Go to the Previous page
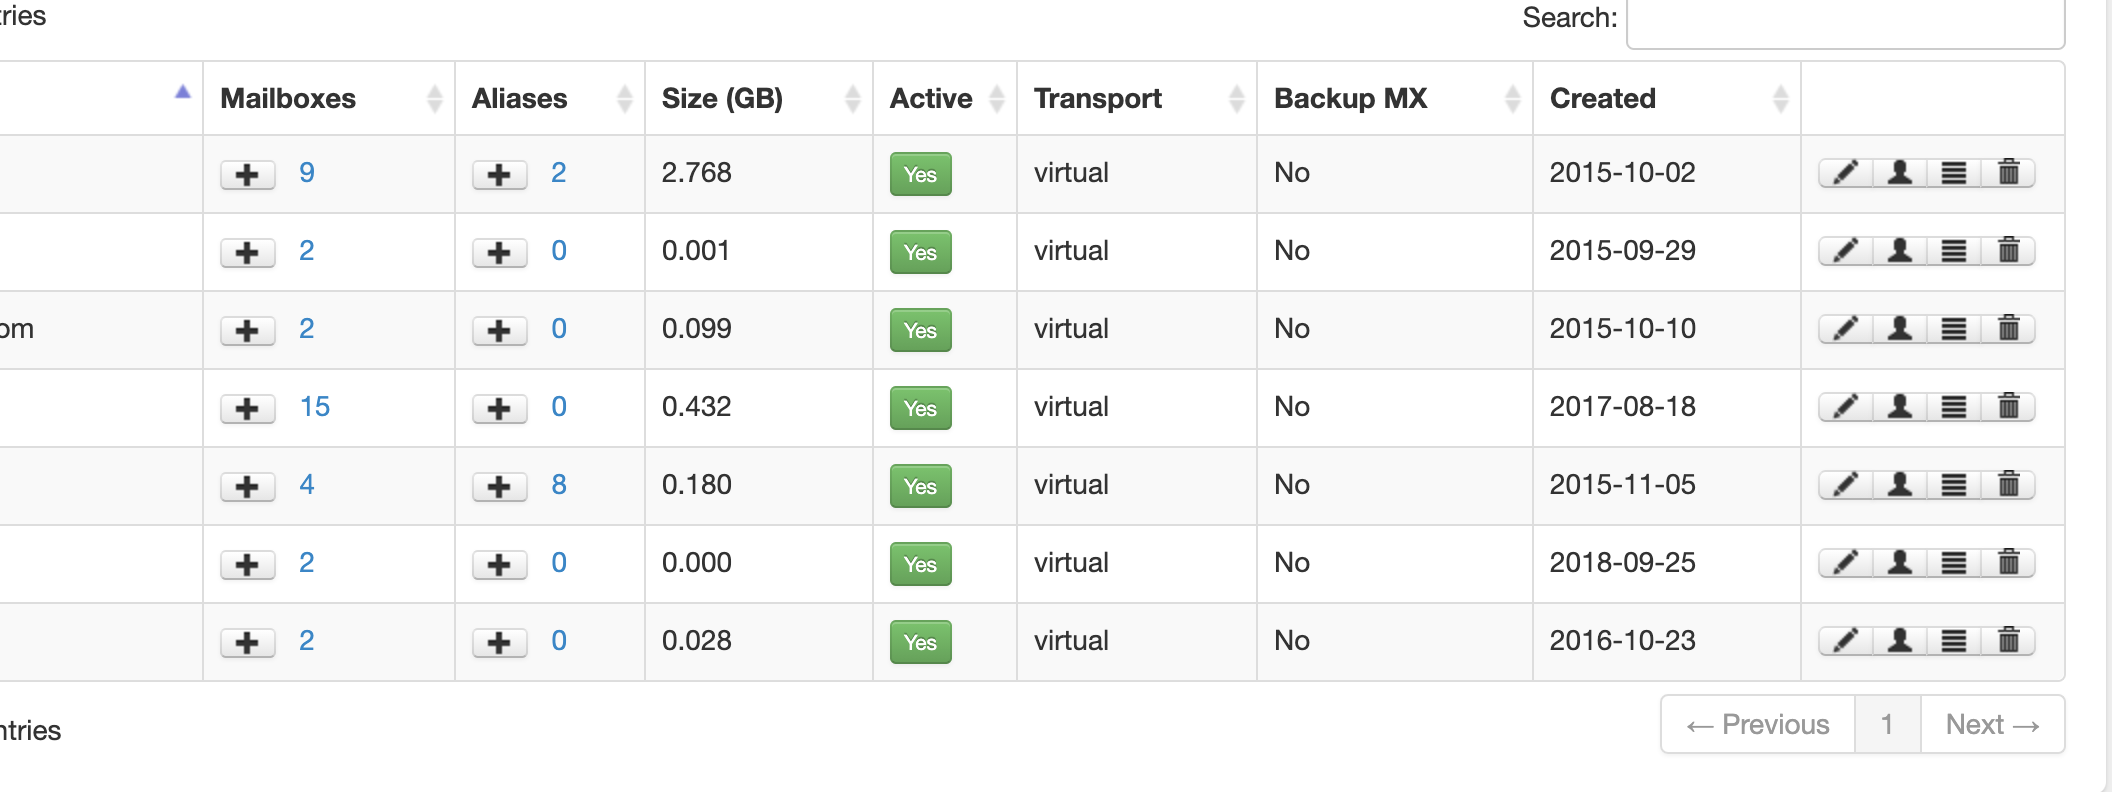Screen dimensions: 2112x792 [x=1758, y=724]
